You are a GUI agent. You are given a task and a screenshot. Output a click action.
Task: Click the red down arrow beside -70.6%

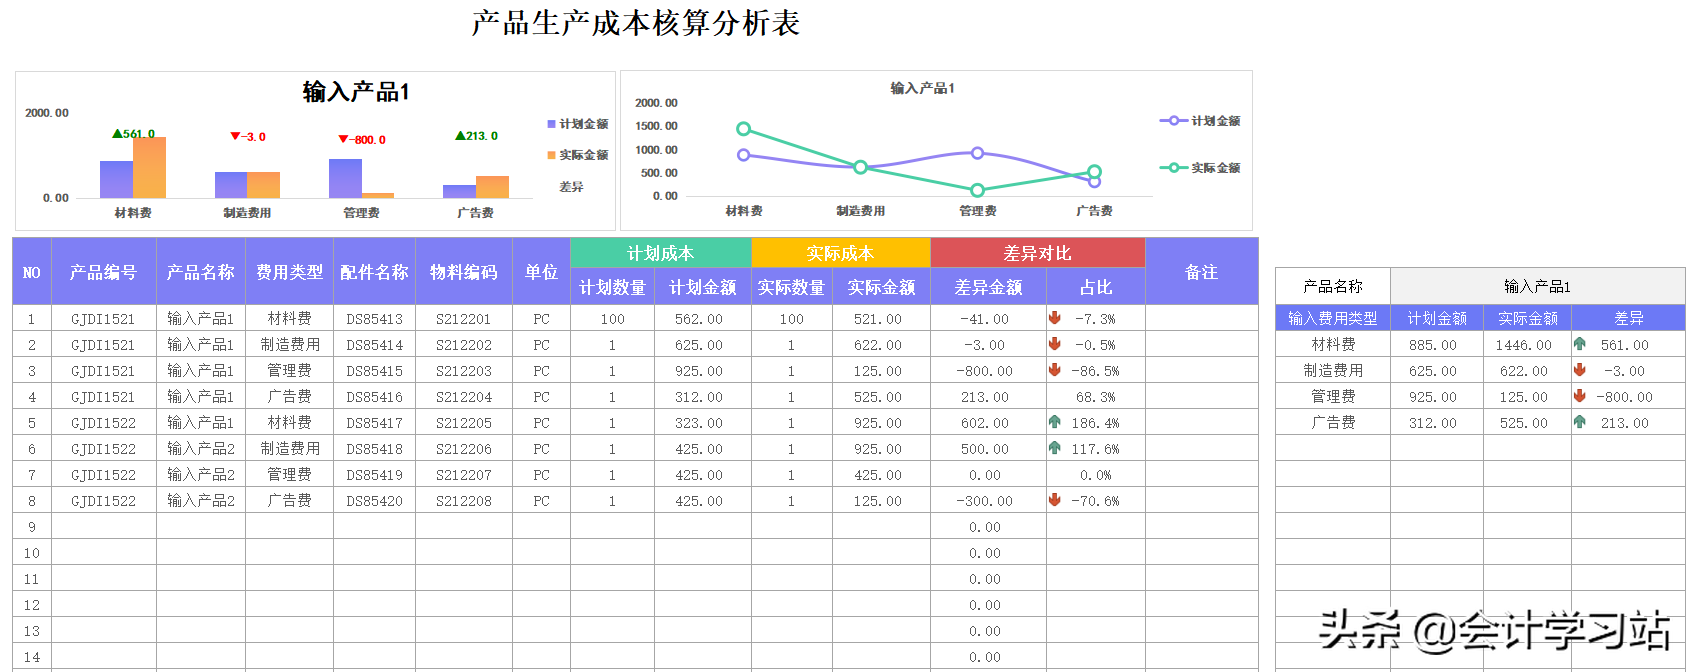coord(1054,500)
